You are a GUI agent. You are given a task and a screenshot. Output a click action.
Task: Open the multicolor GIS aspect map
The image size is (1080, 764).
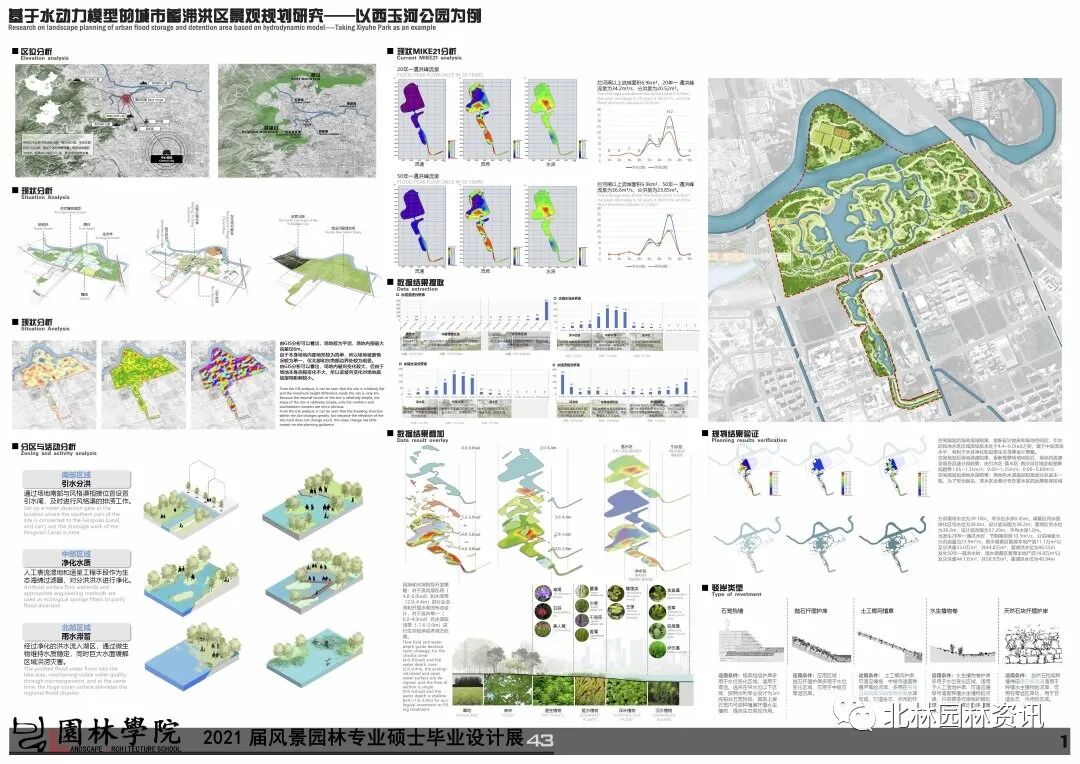[x=233, y=385]
